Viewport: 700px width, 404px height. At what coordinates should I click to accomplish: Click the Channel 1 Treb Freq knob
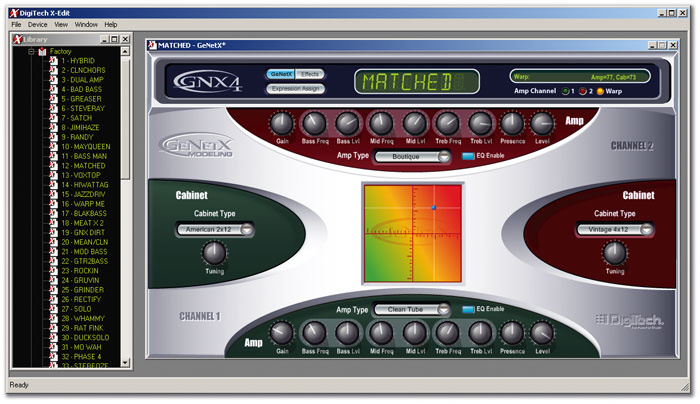coord(447,333)
